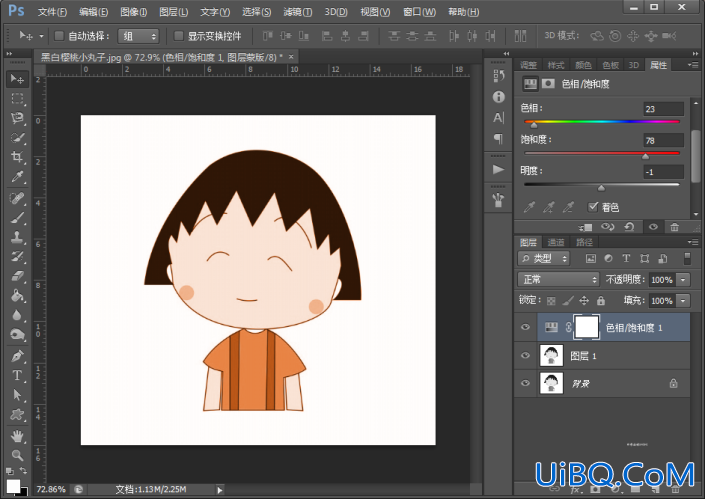Screen dimensions: 705x499
Task: Select the layer mask thumbnail of 色相/饱和度 1
Action: point(586,327)
